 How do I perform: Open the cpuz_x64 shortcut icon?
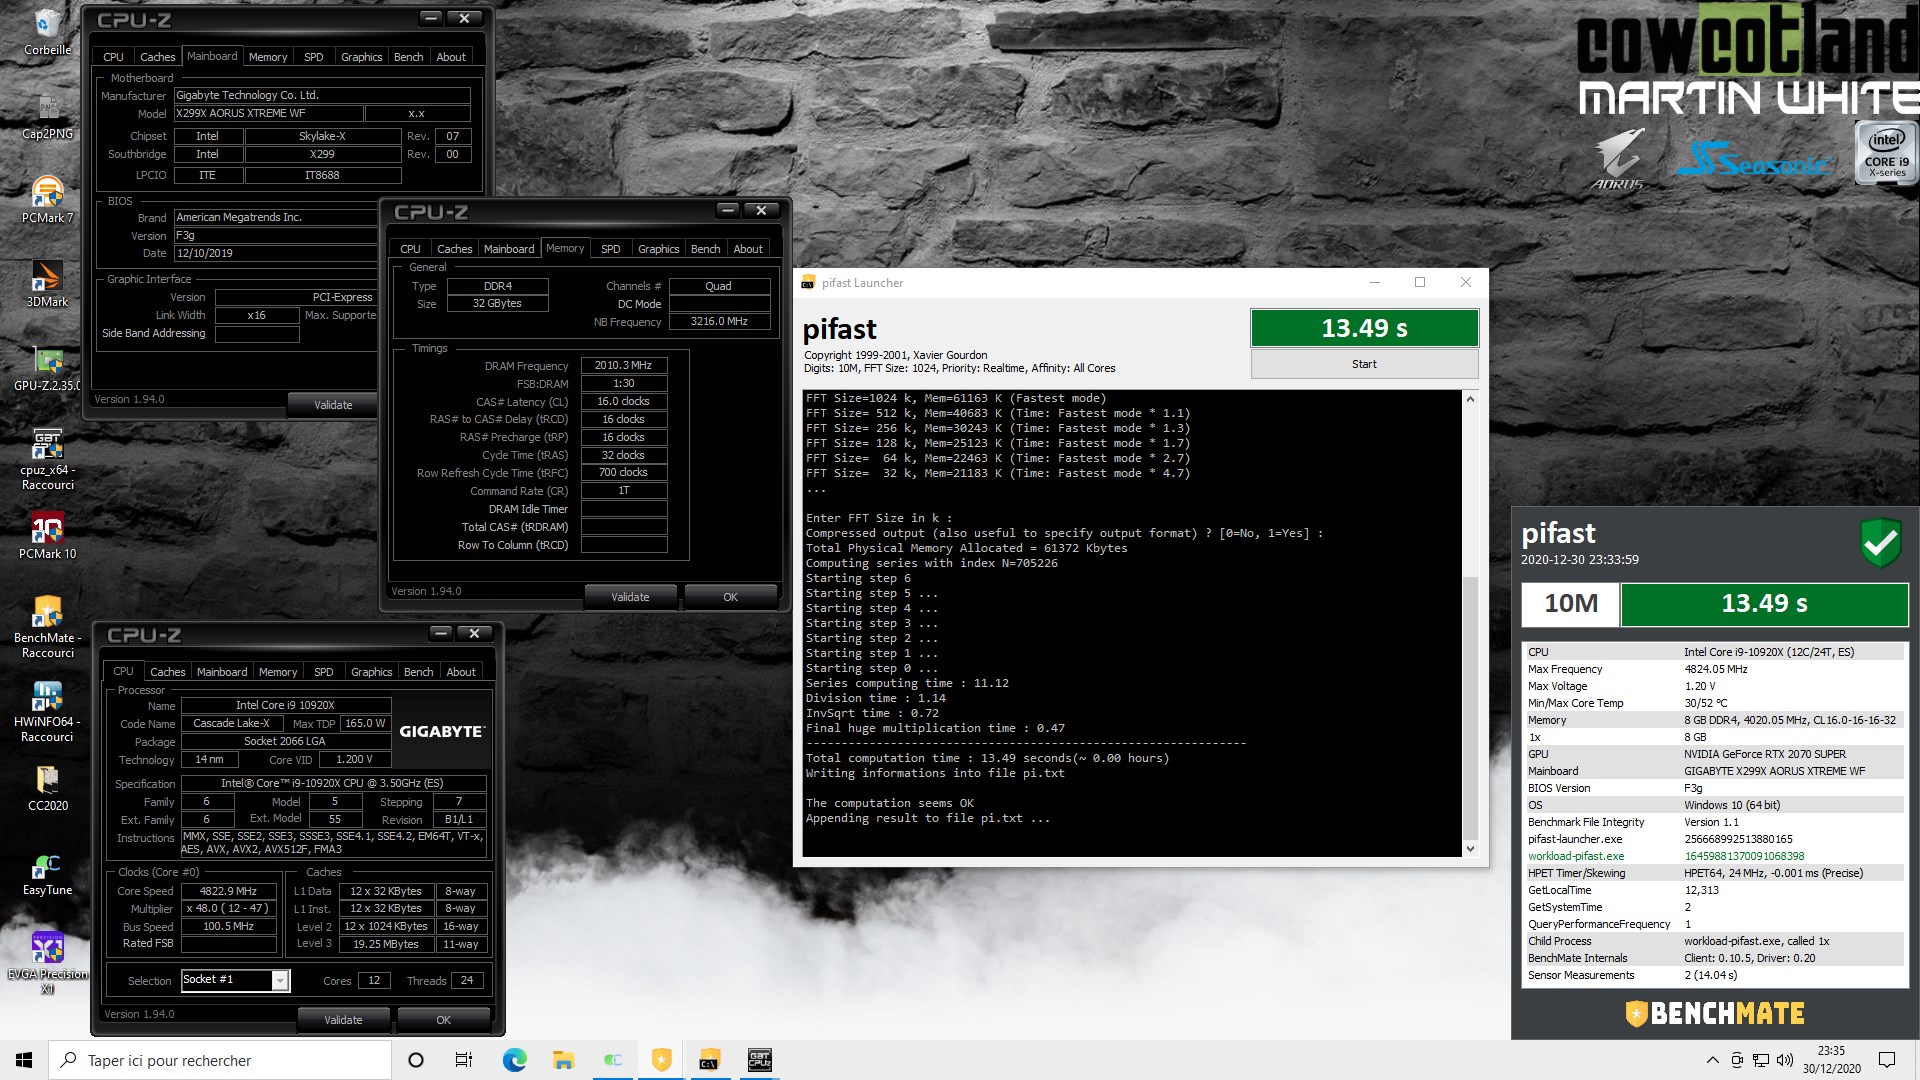47,458
